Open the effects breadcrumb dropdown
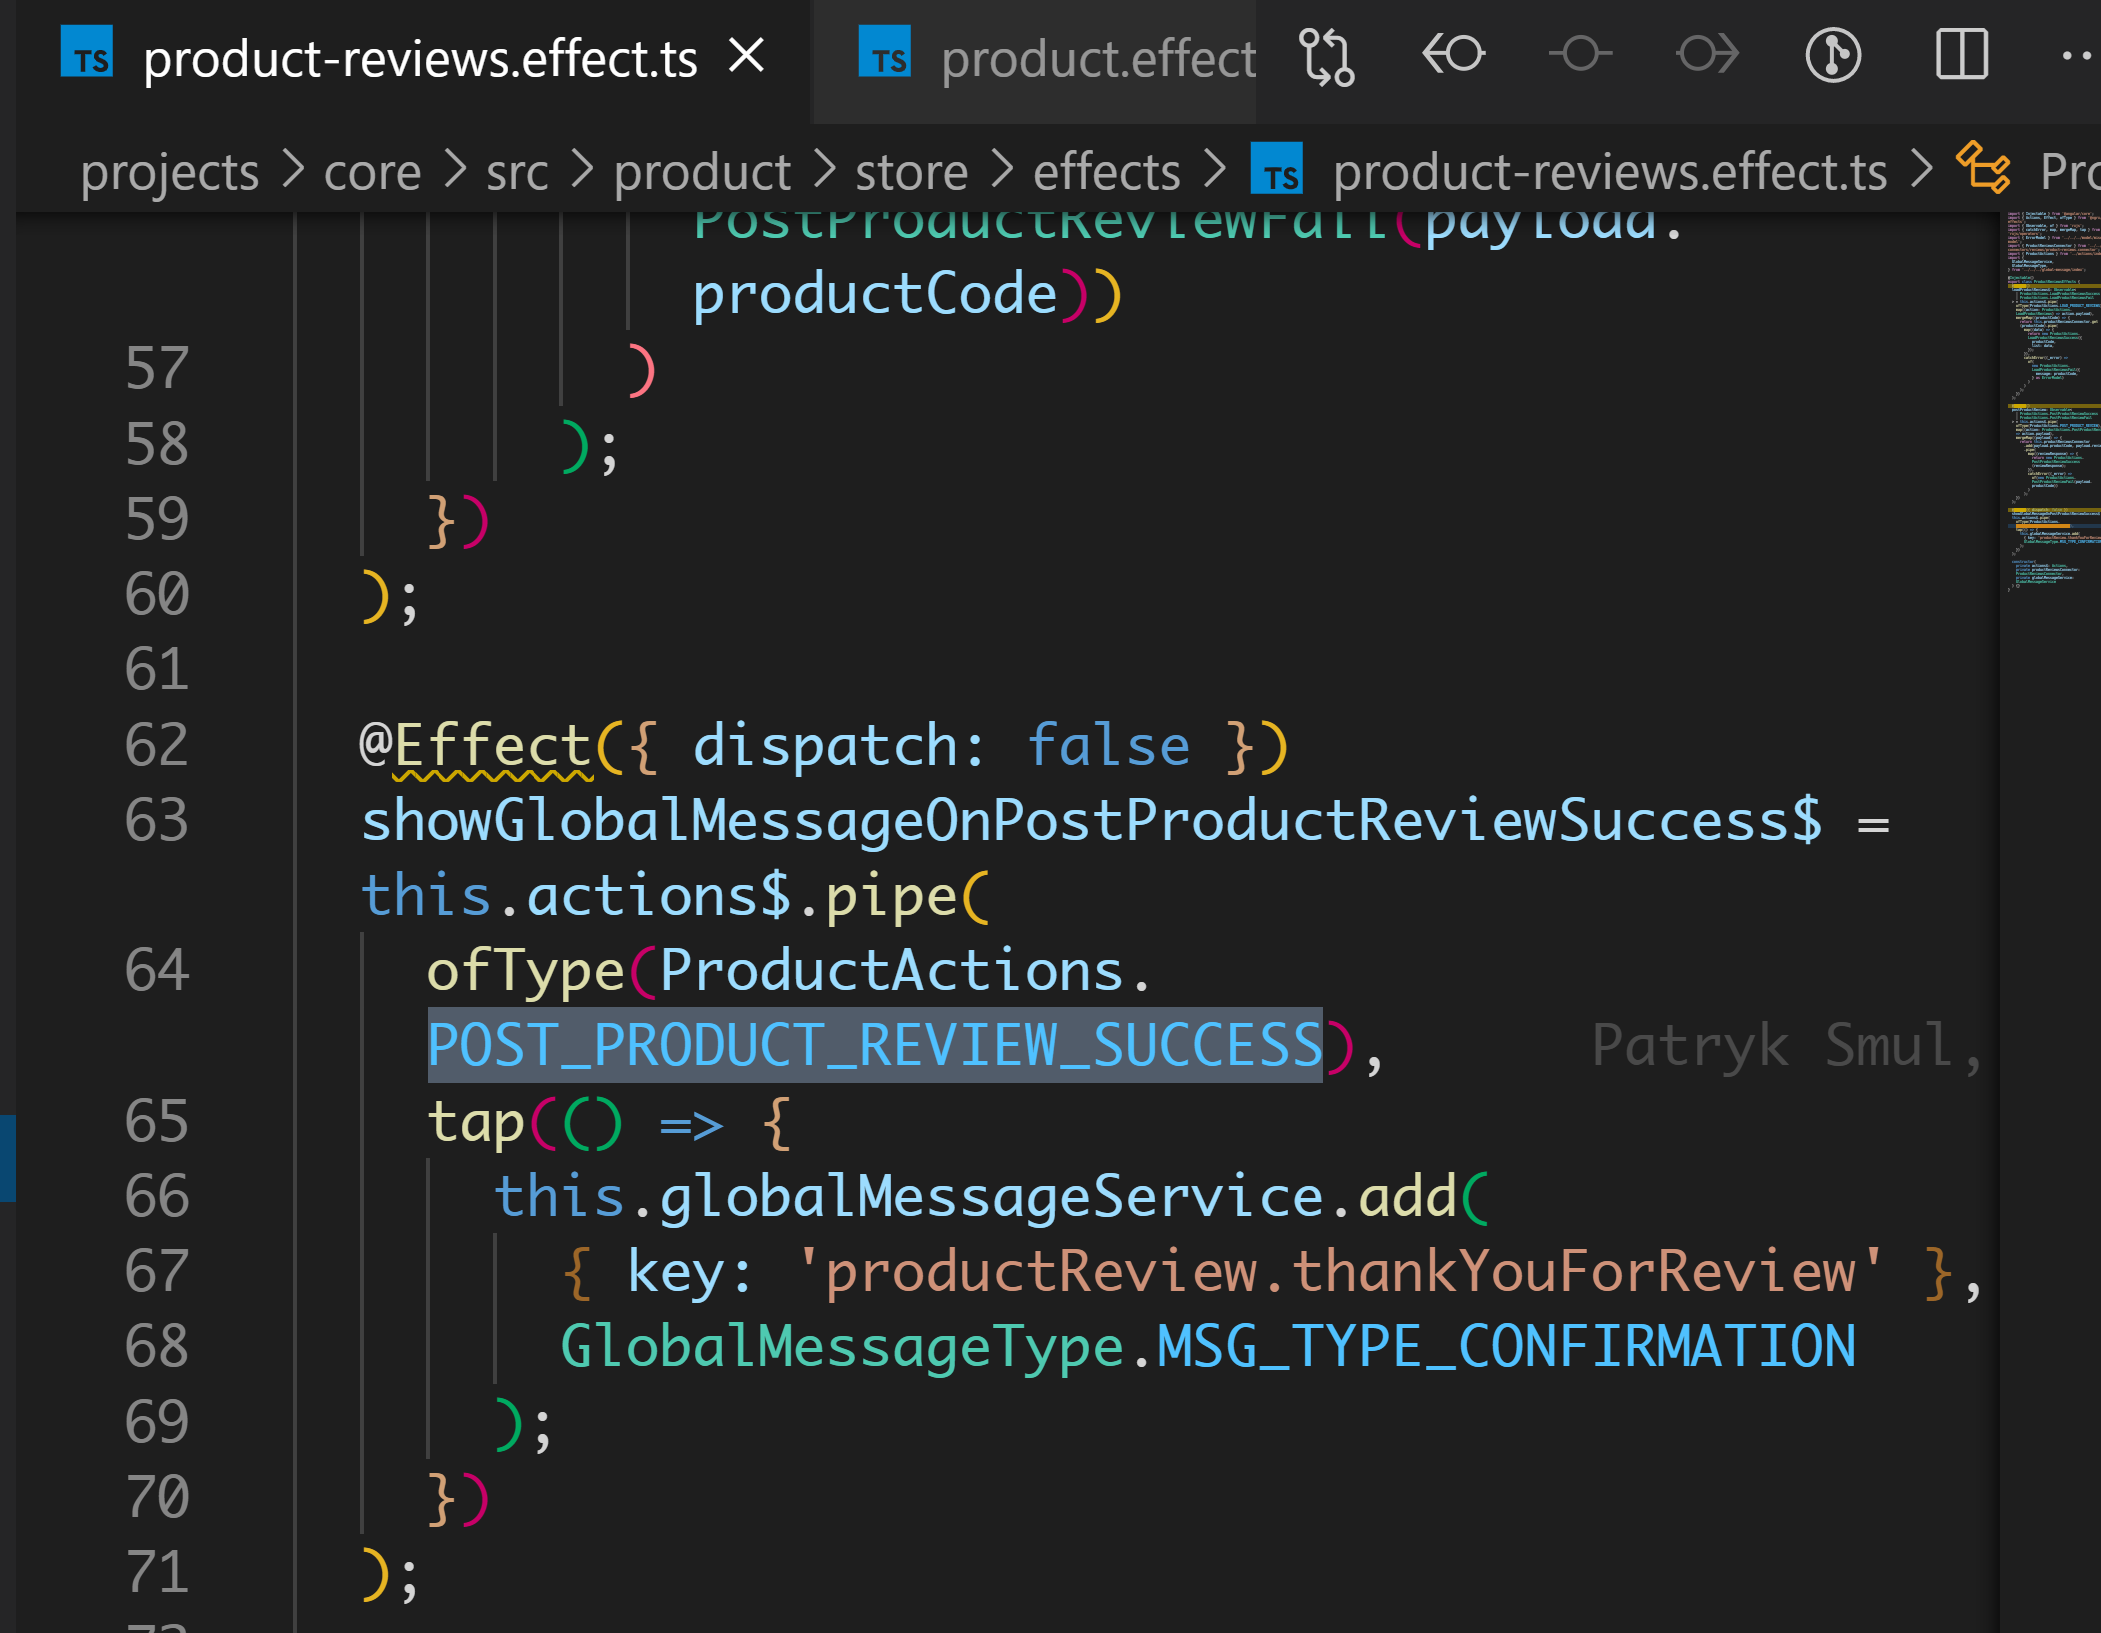 [x=1106, y=172]
